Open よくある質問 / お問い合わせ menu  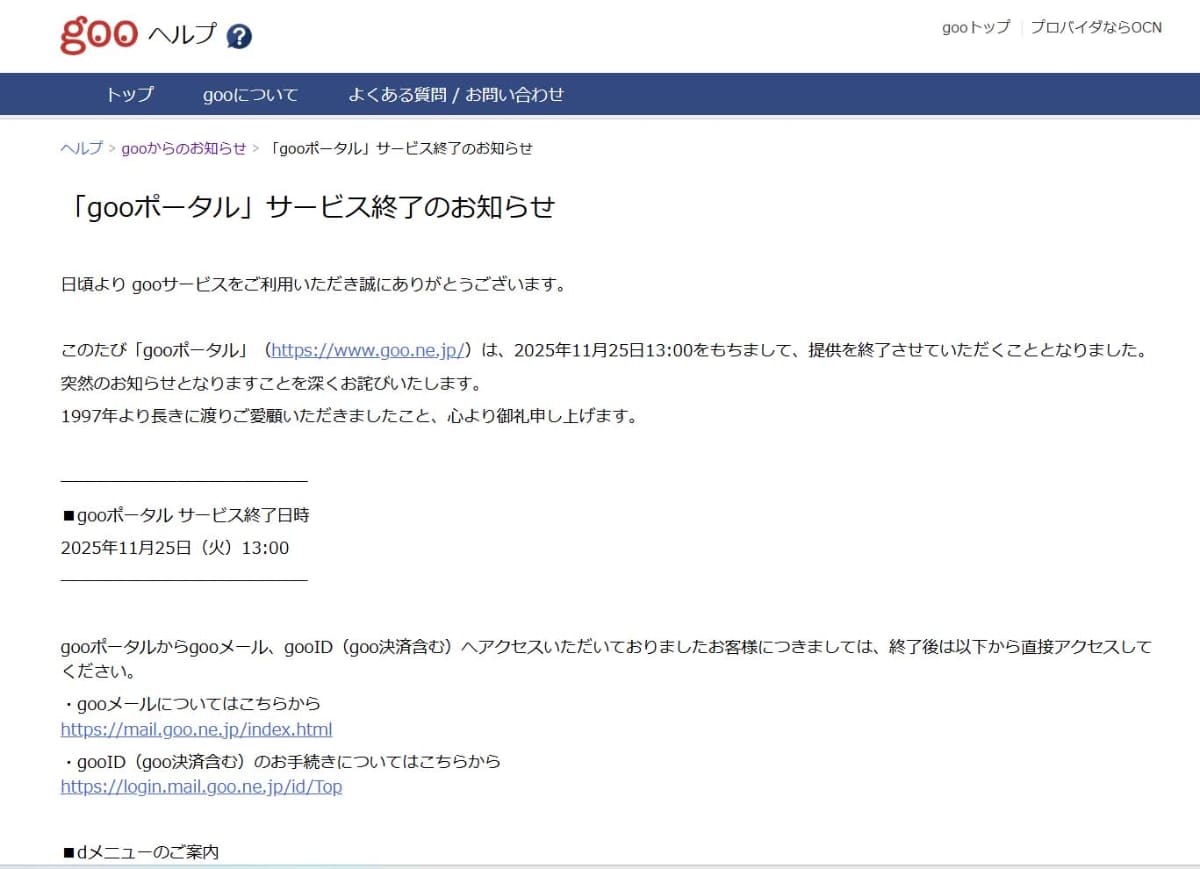pyautogui.click(x=456, y=94)
